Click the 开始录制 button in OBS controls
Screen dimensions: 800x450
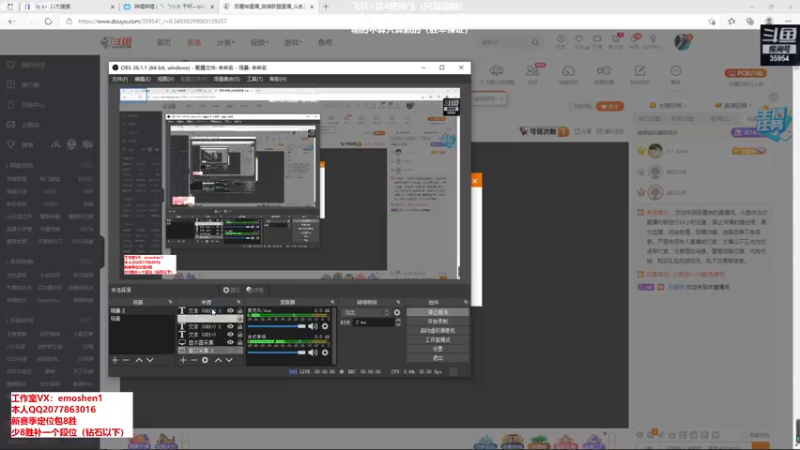tap(437, 321)
